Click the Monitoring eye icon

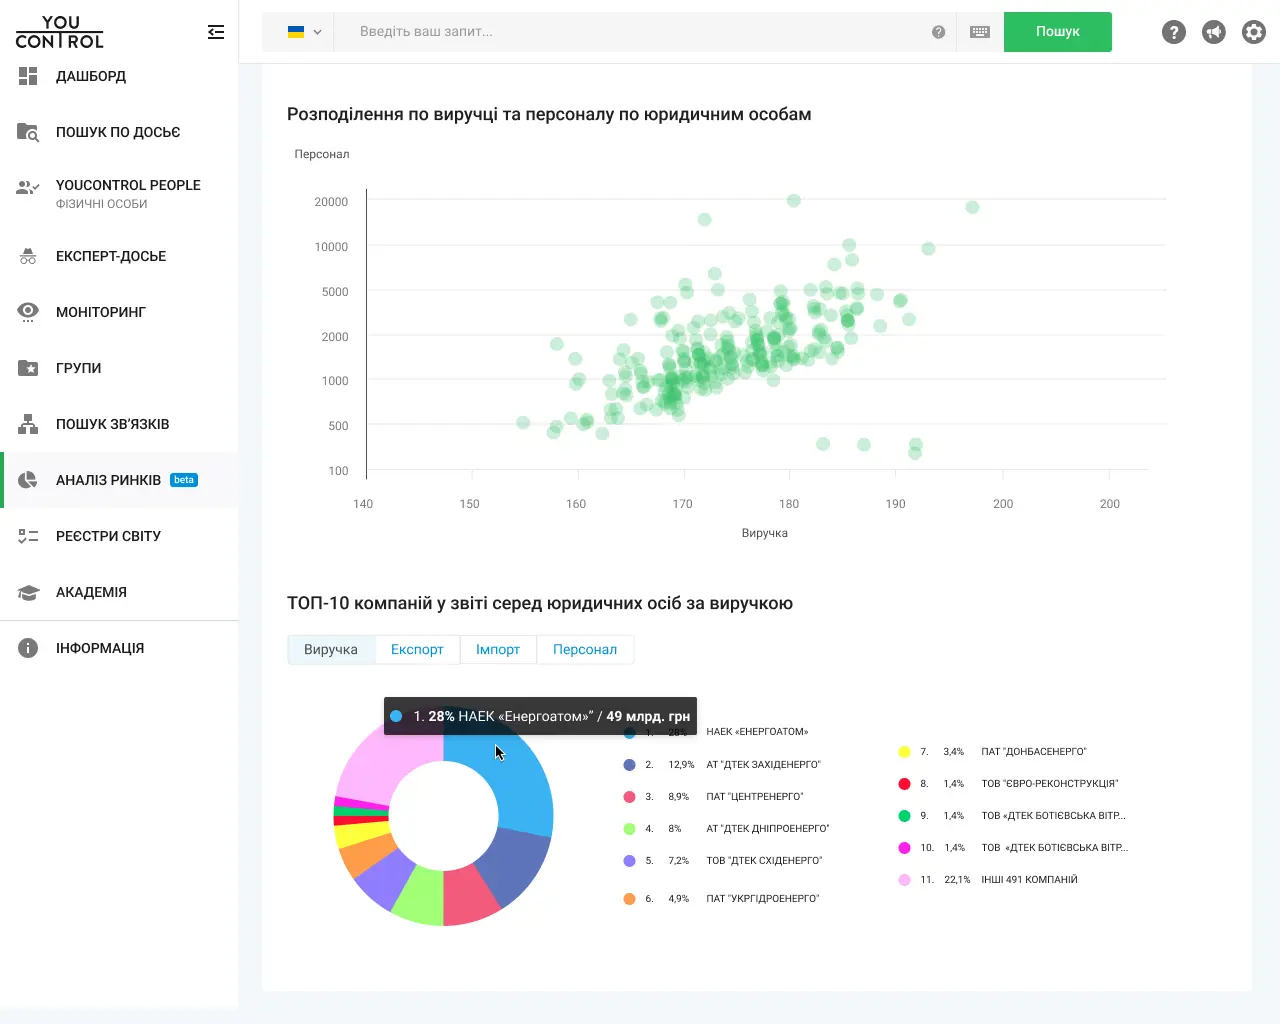tap(28, 311)
